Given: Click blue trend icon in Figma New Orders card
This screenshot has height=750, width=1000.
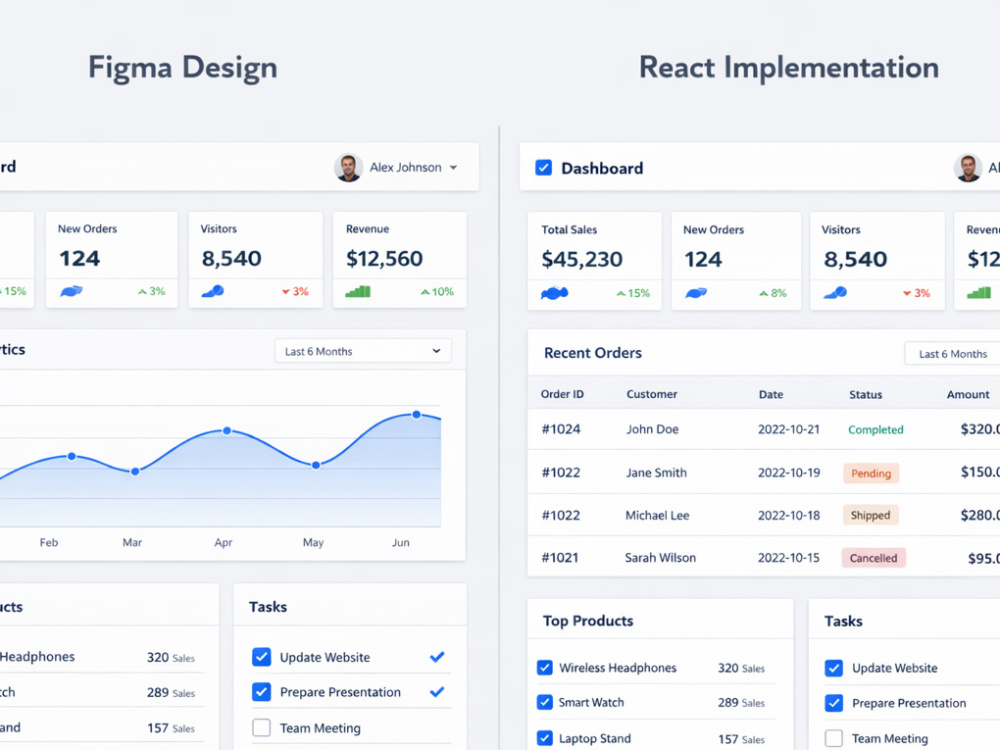Looking at the screenshot, I should tap(71, 291).
